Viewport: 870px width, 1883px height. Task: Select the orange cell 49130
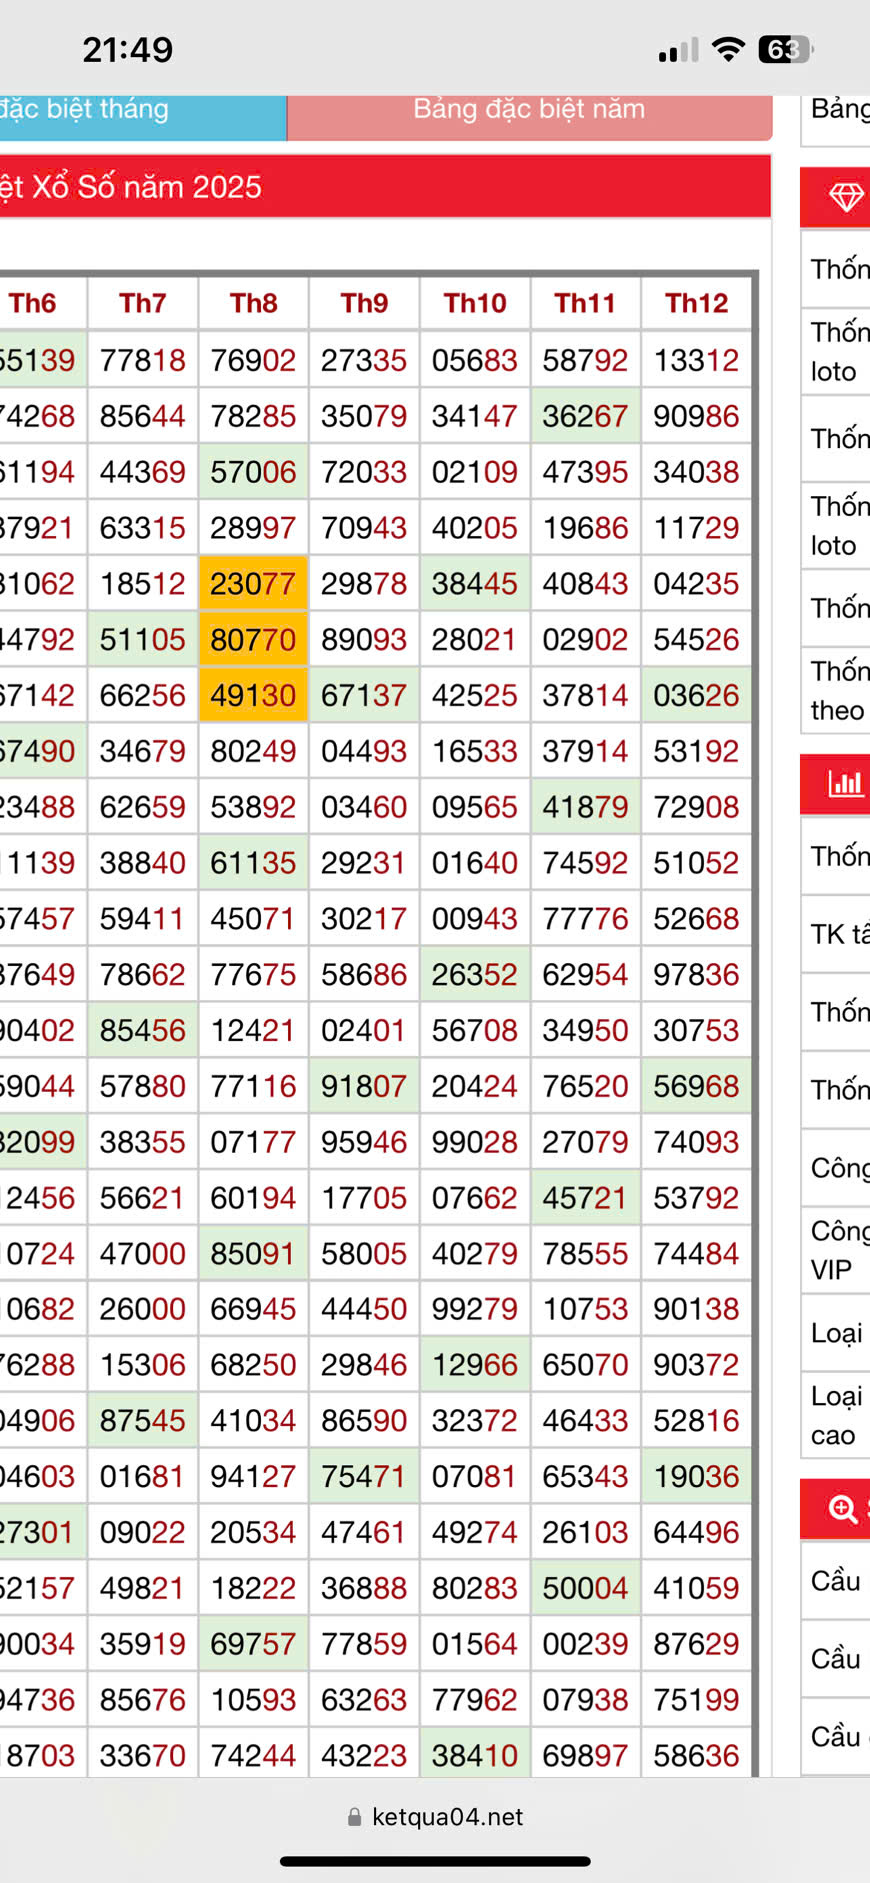pyautogui.click(x=253, y=695)
